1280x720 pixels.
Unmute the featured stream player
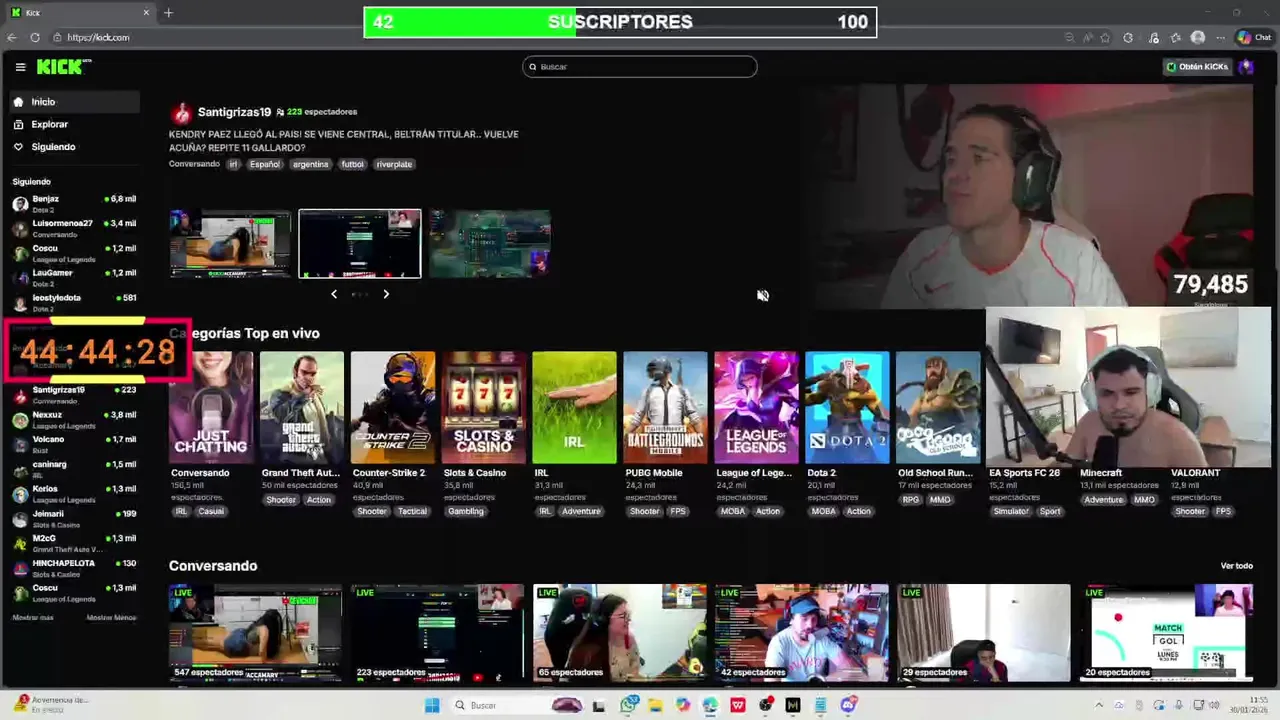(763, 295)
